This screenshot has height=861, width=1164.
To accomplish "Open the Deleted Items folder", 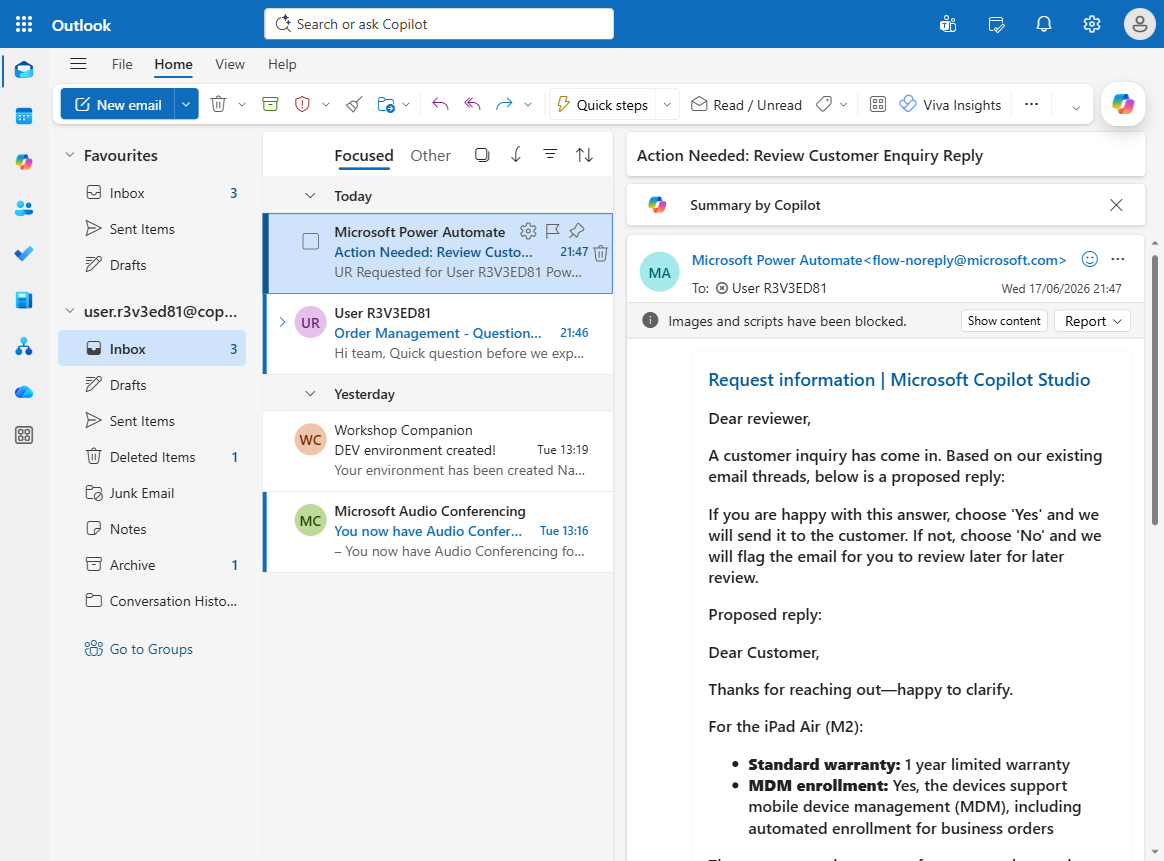I will pyautogui.click(x=152, y=457).
